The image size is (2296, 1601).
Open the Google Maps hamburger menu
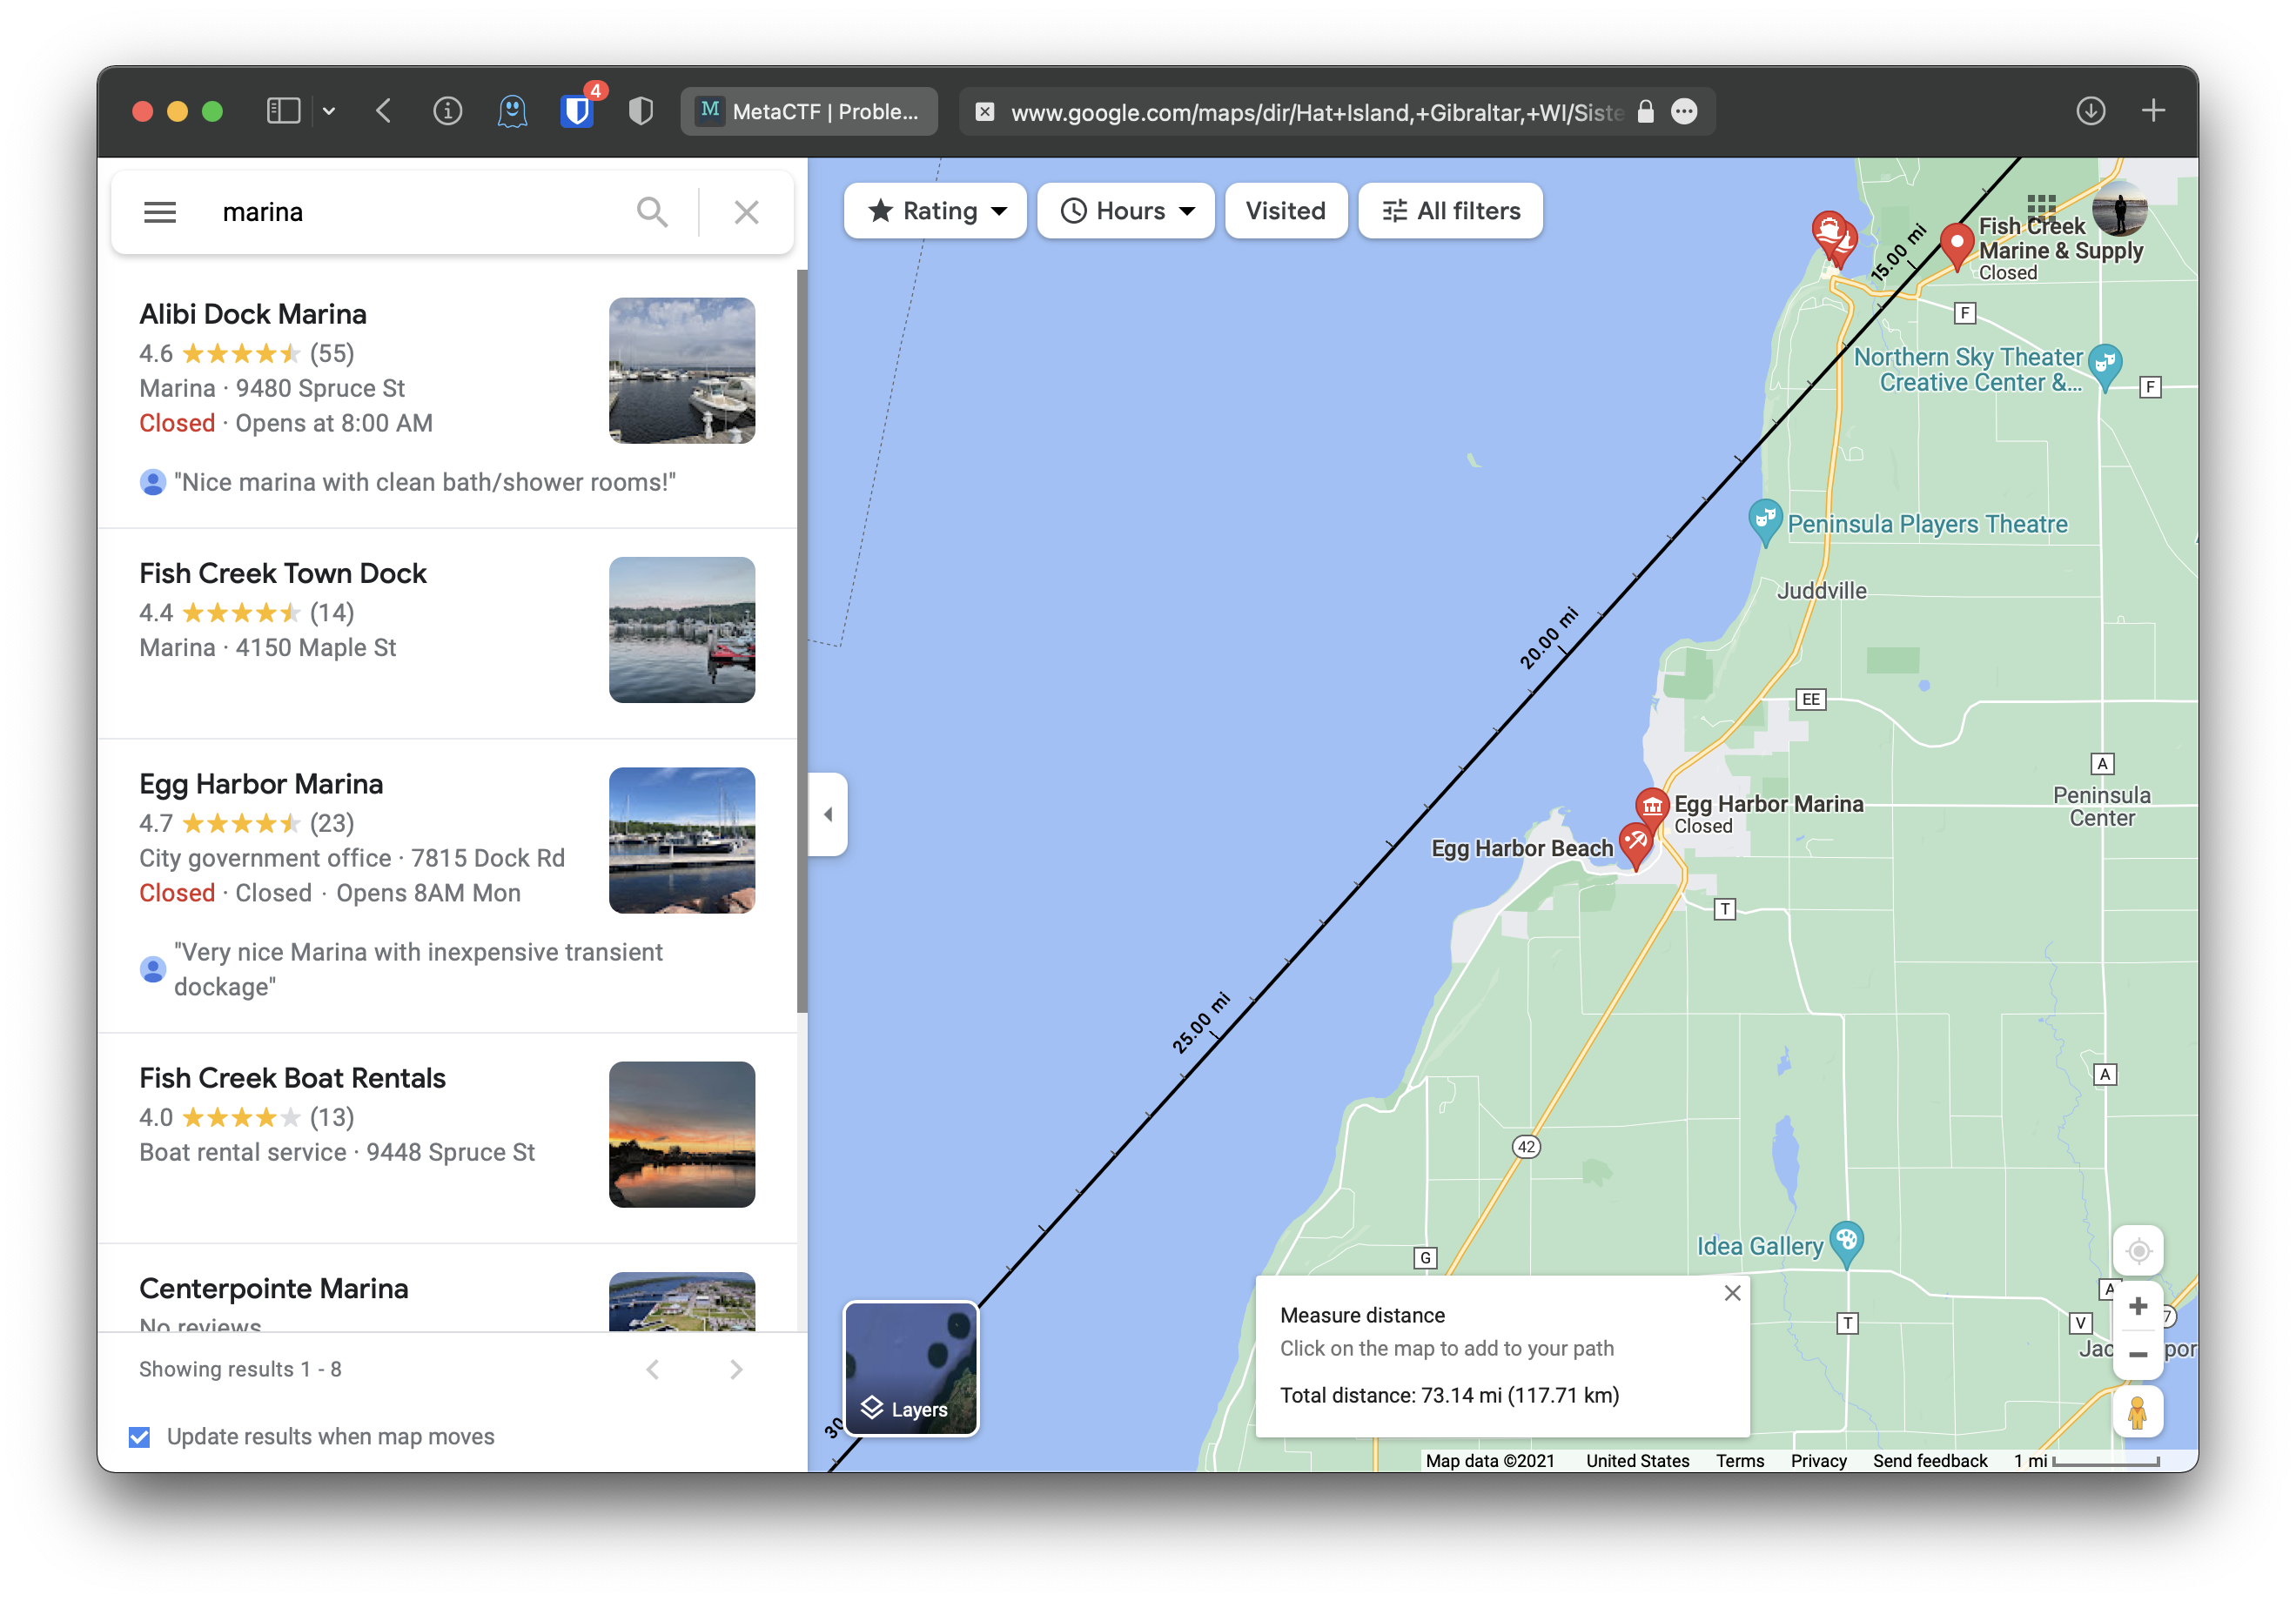click(x=160, y=212)
